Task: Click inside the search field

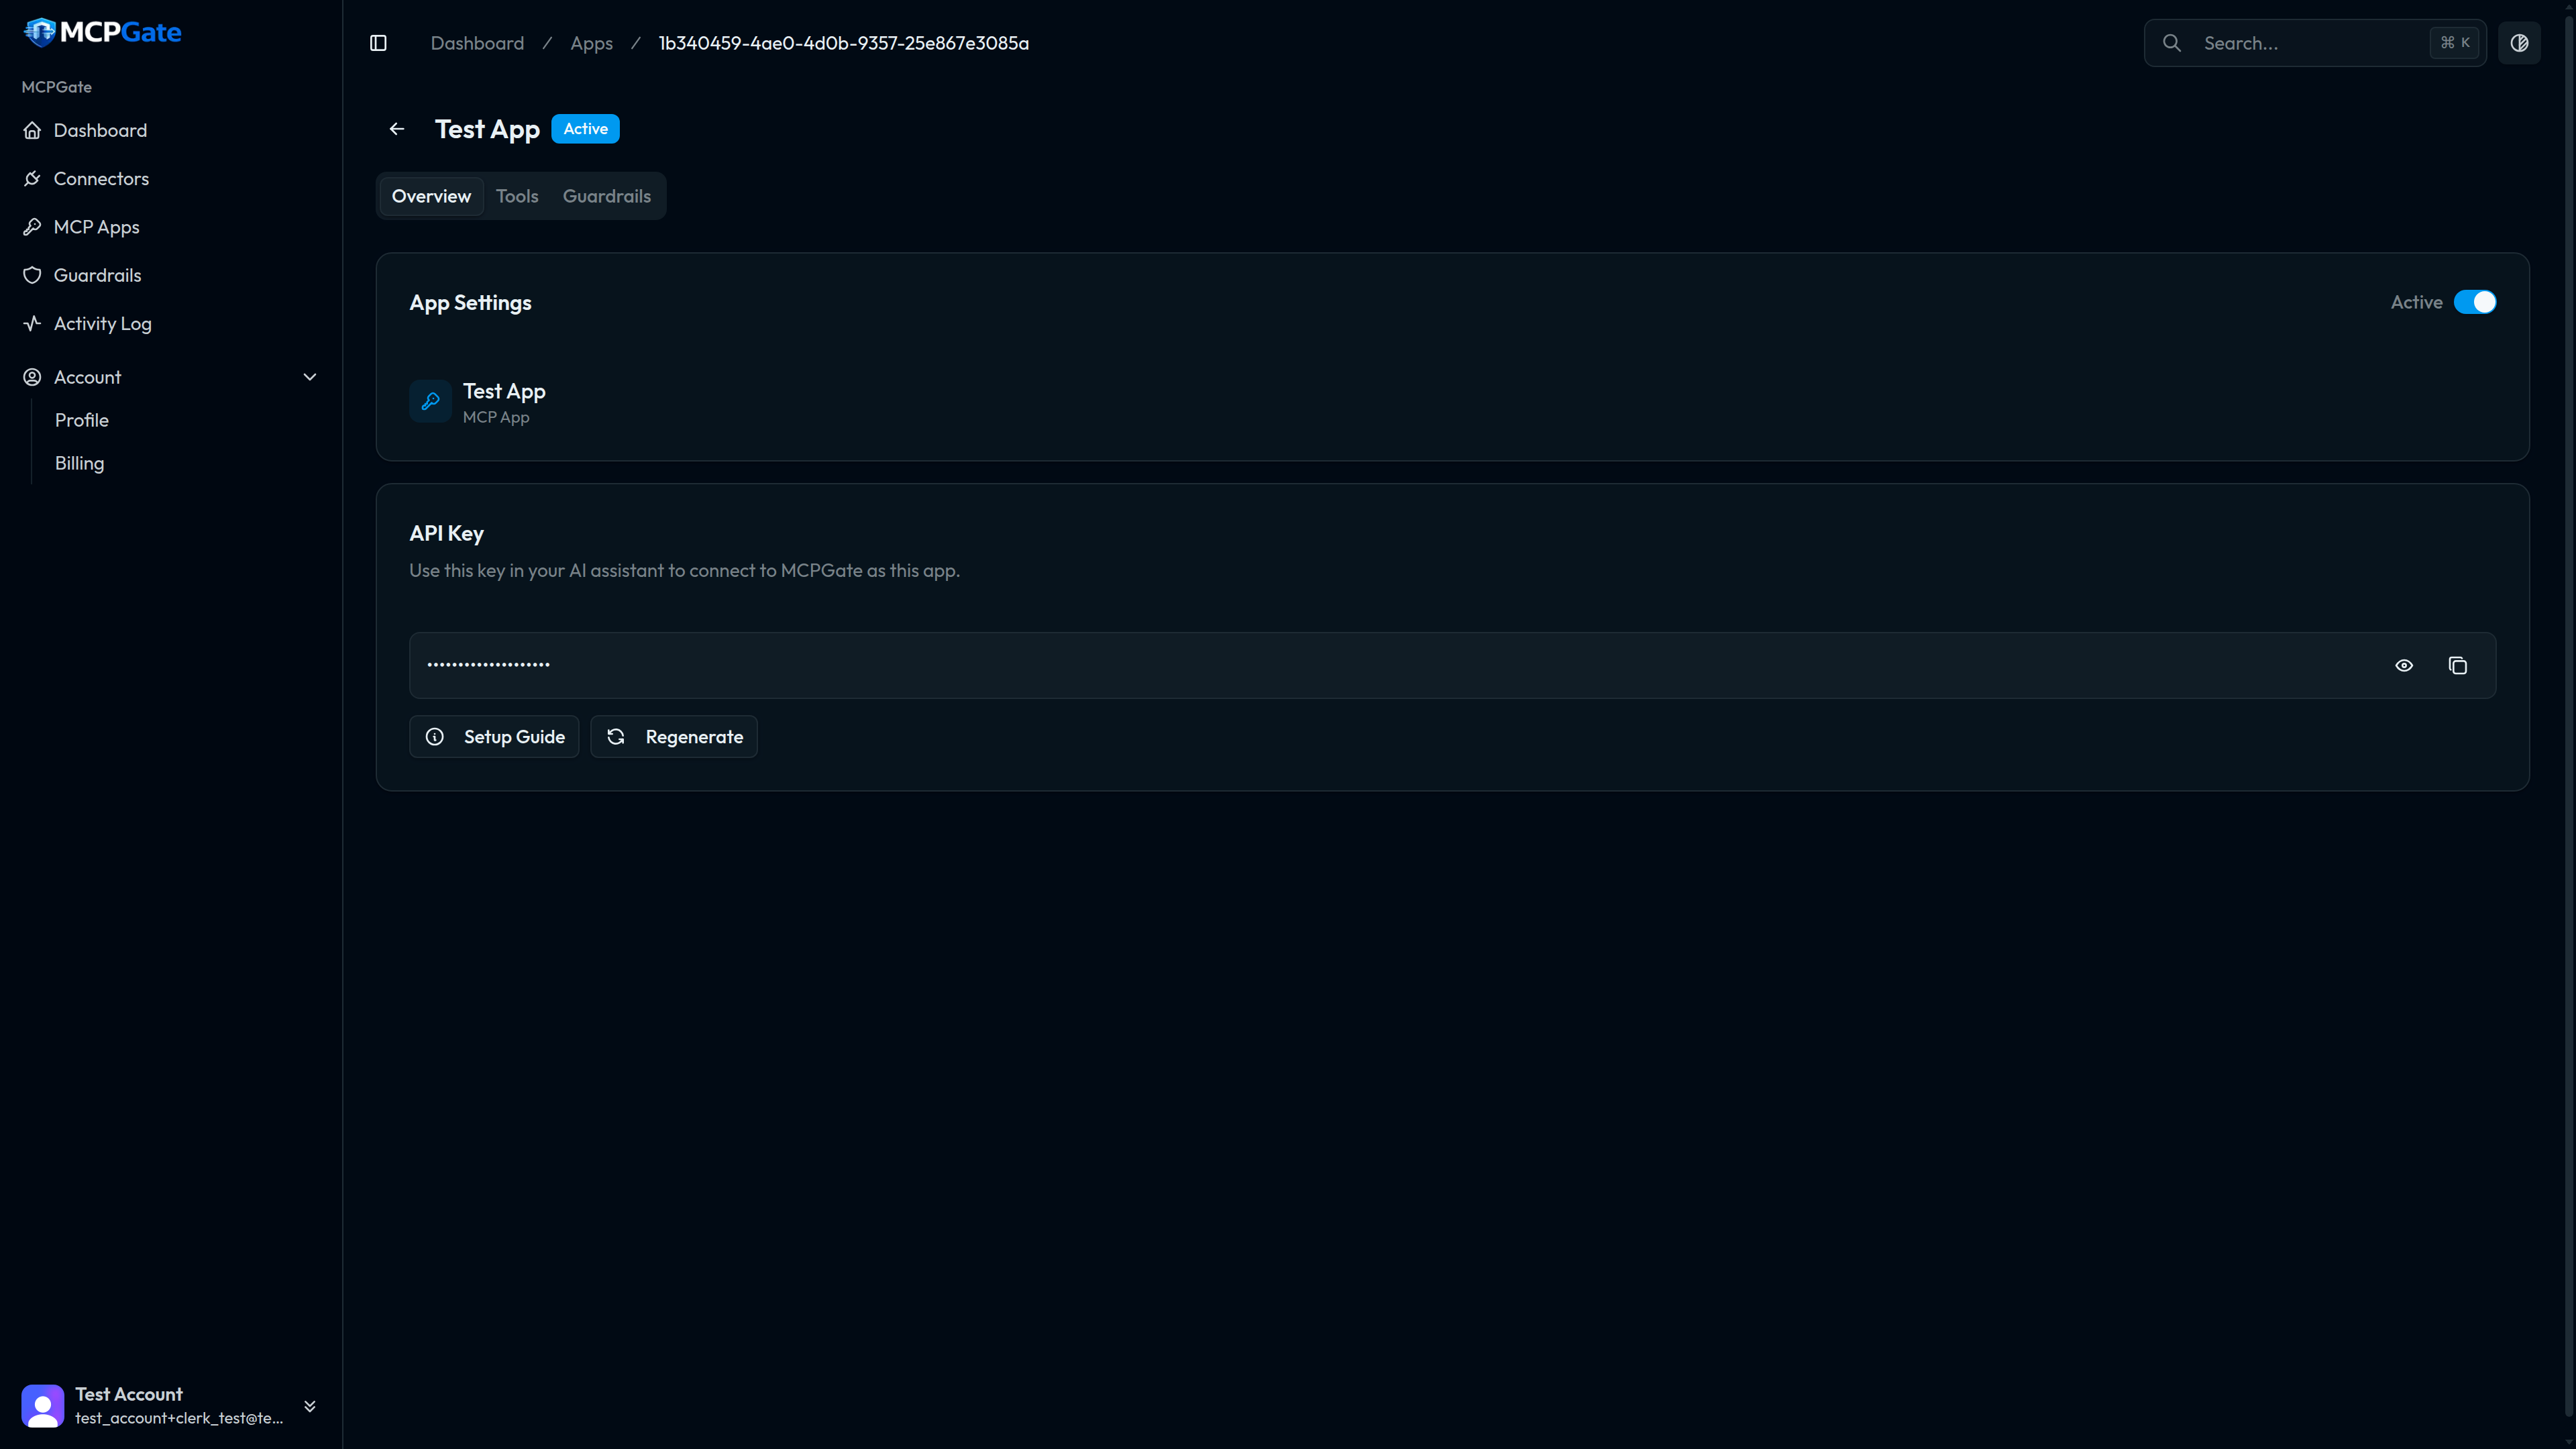Action: [2300, 42]
